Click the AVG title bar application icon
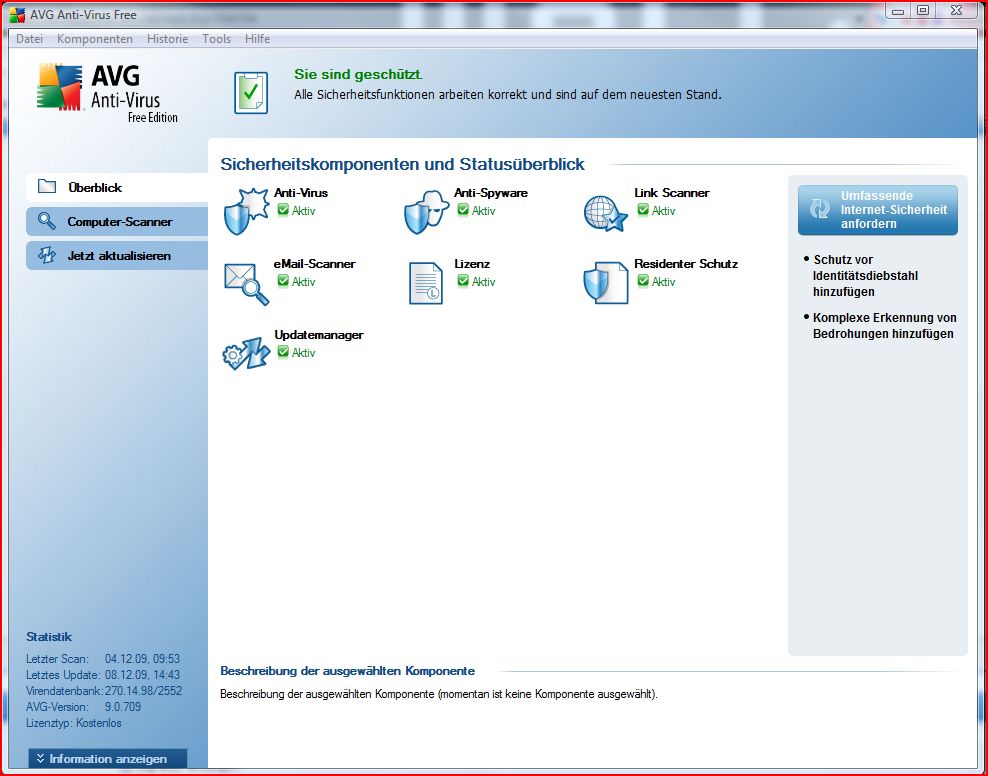 pos(18,14)
